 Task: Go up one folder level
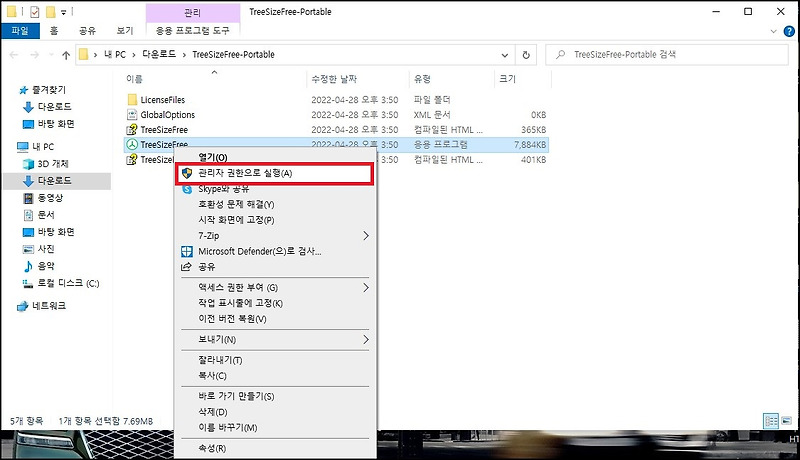pyautogui.click(x=66, y=55)
